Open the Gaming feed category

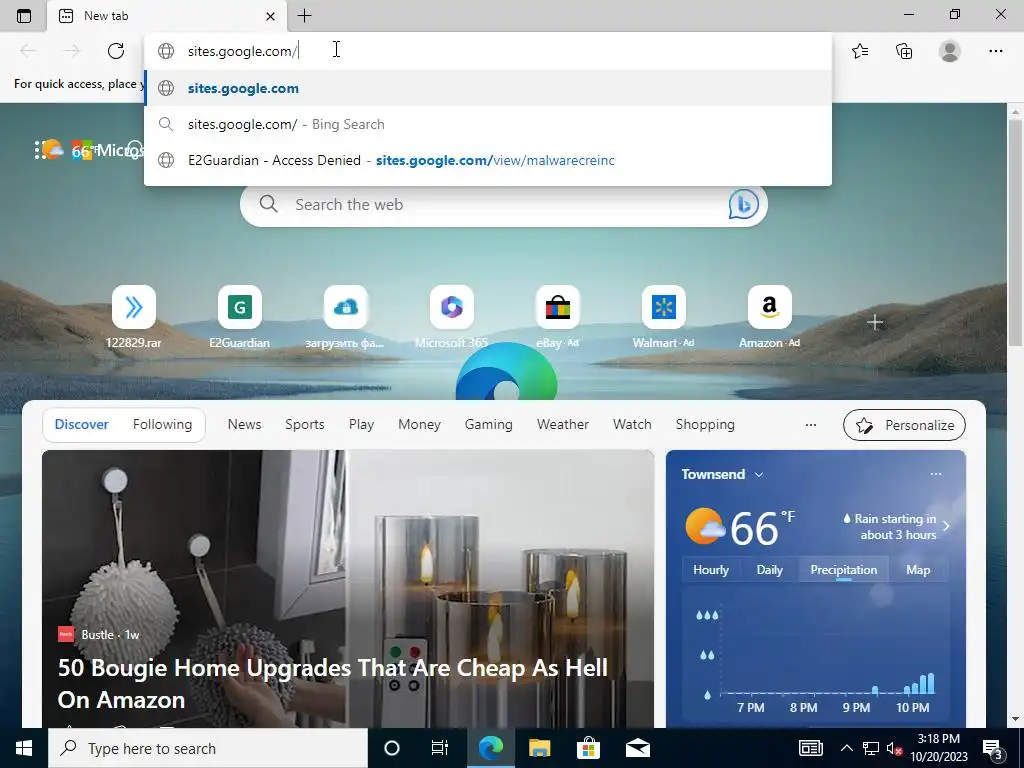click(488, 424)
